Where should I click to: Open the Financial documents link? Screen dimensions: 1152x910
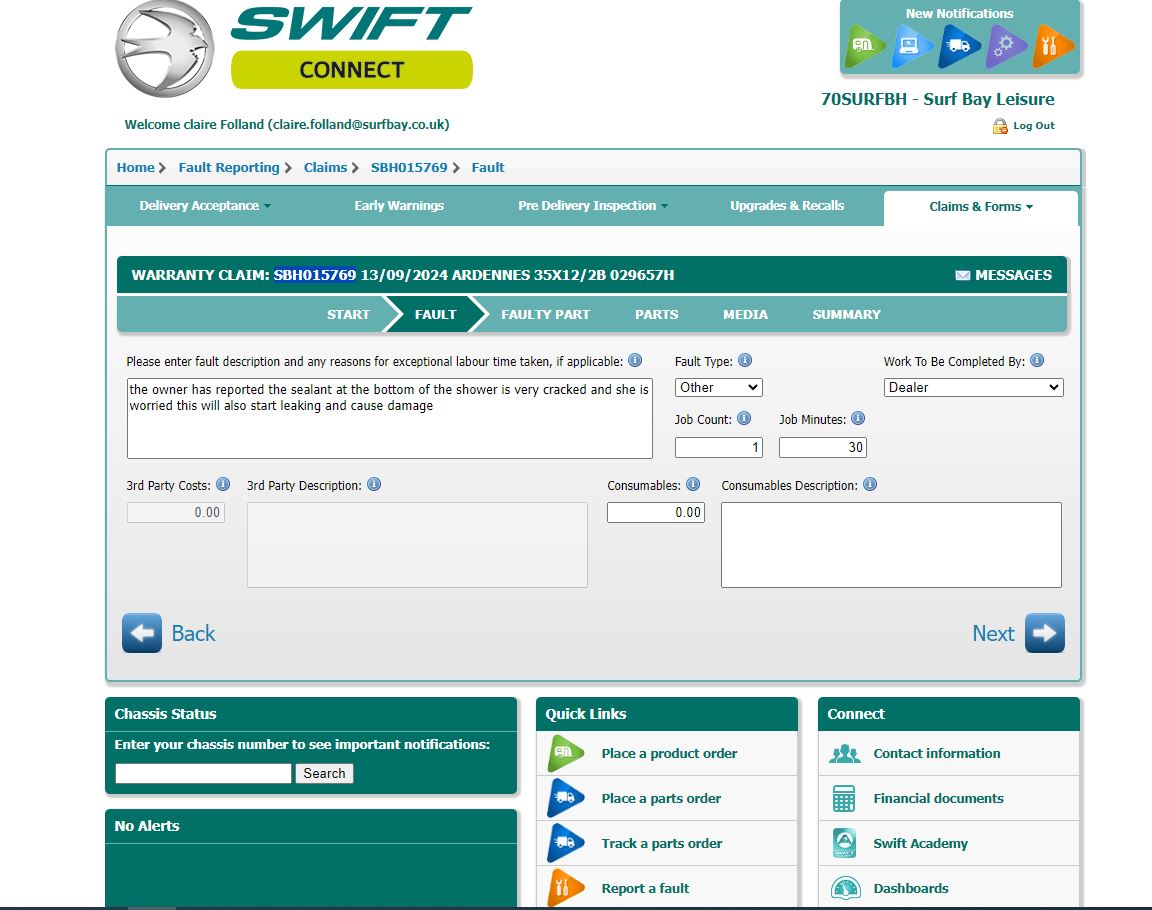938,798
